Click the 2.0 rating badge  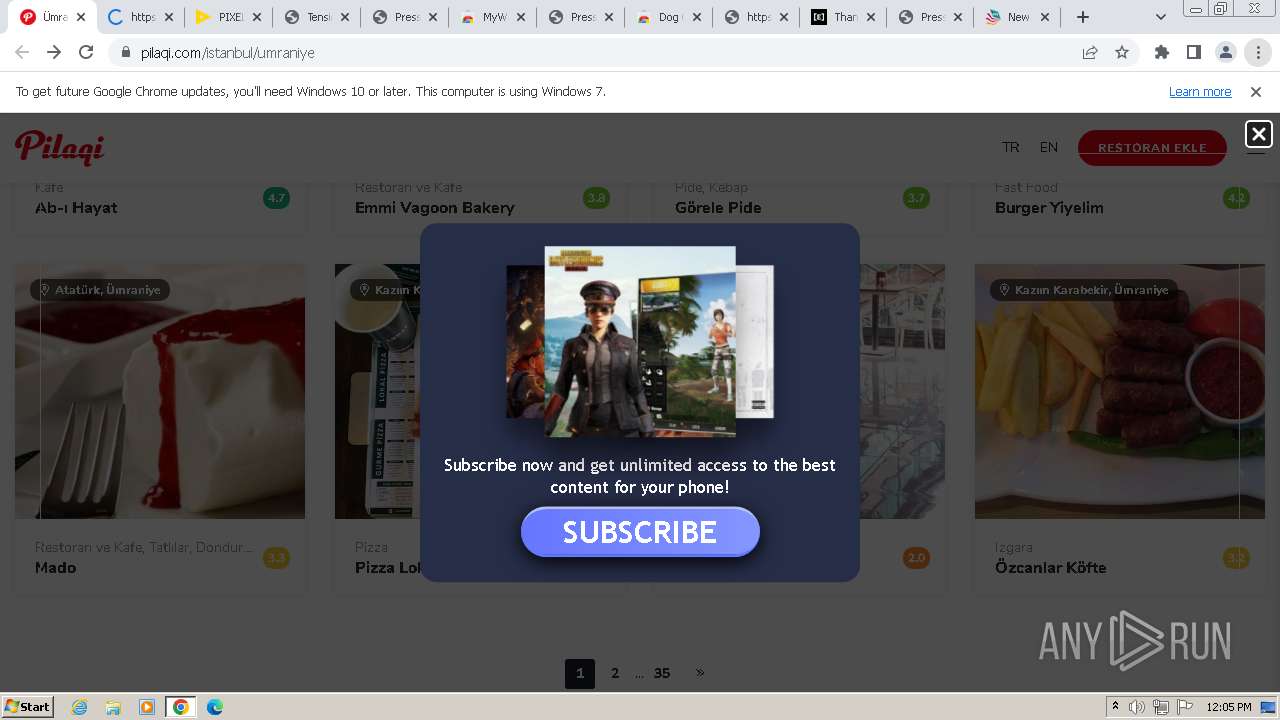(x=917, y=558)
